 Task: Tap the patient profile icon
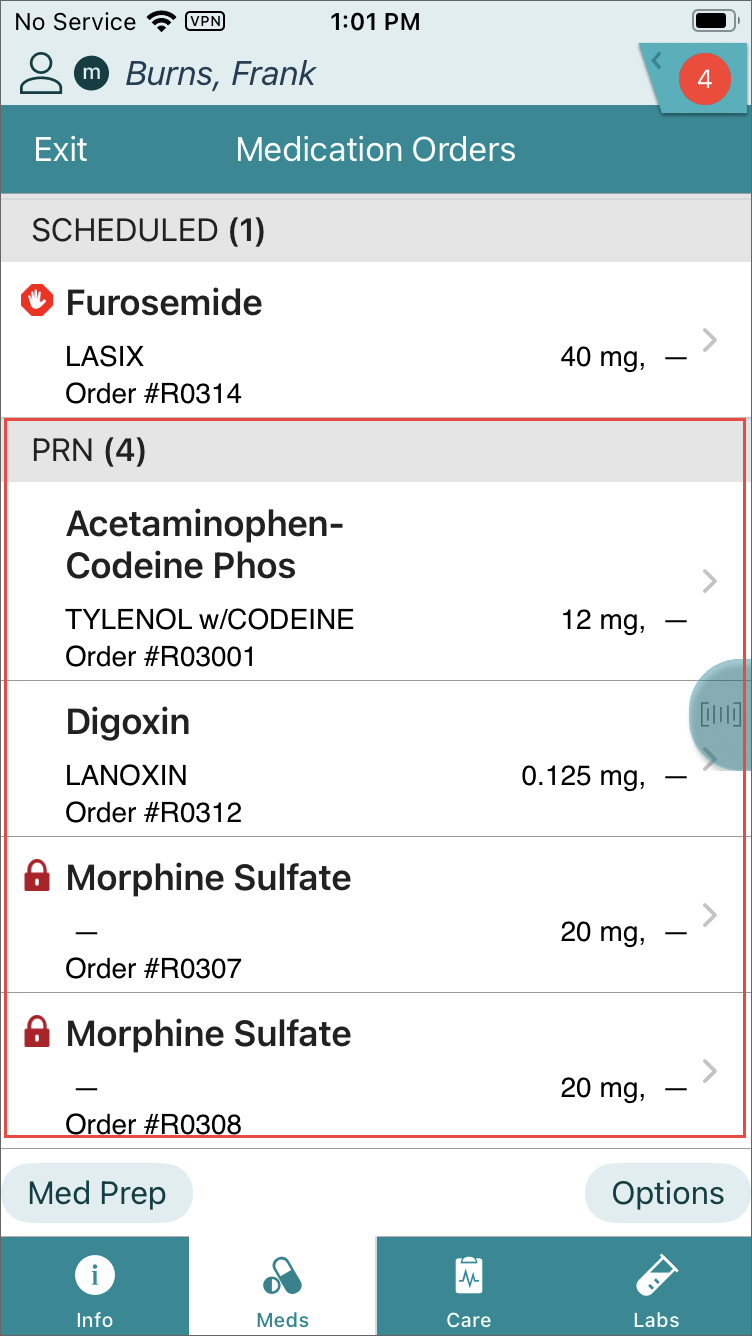[x=41, y=73]
